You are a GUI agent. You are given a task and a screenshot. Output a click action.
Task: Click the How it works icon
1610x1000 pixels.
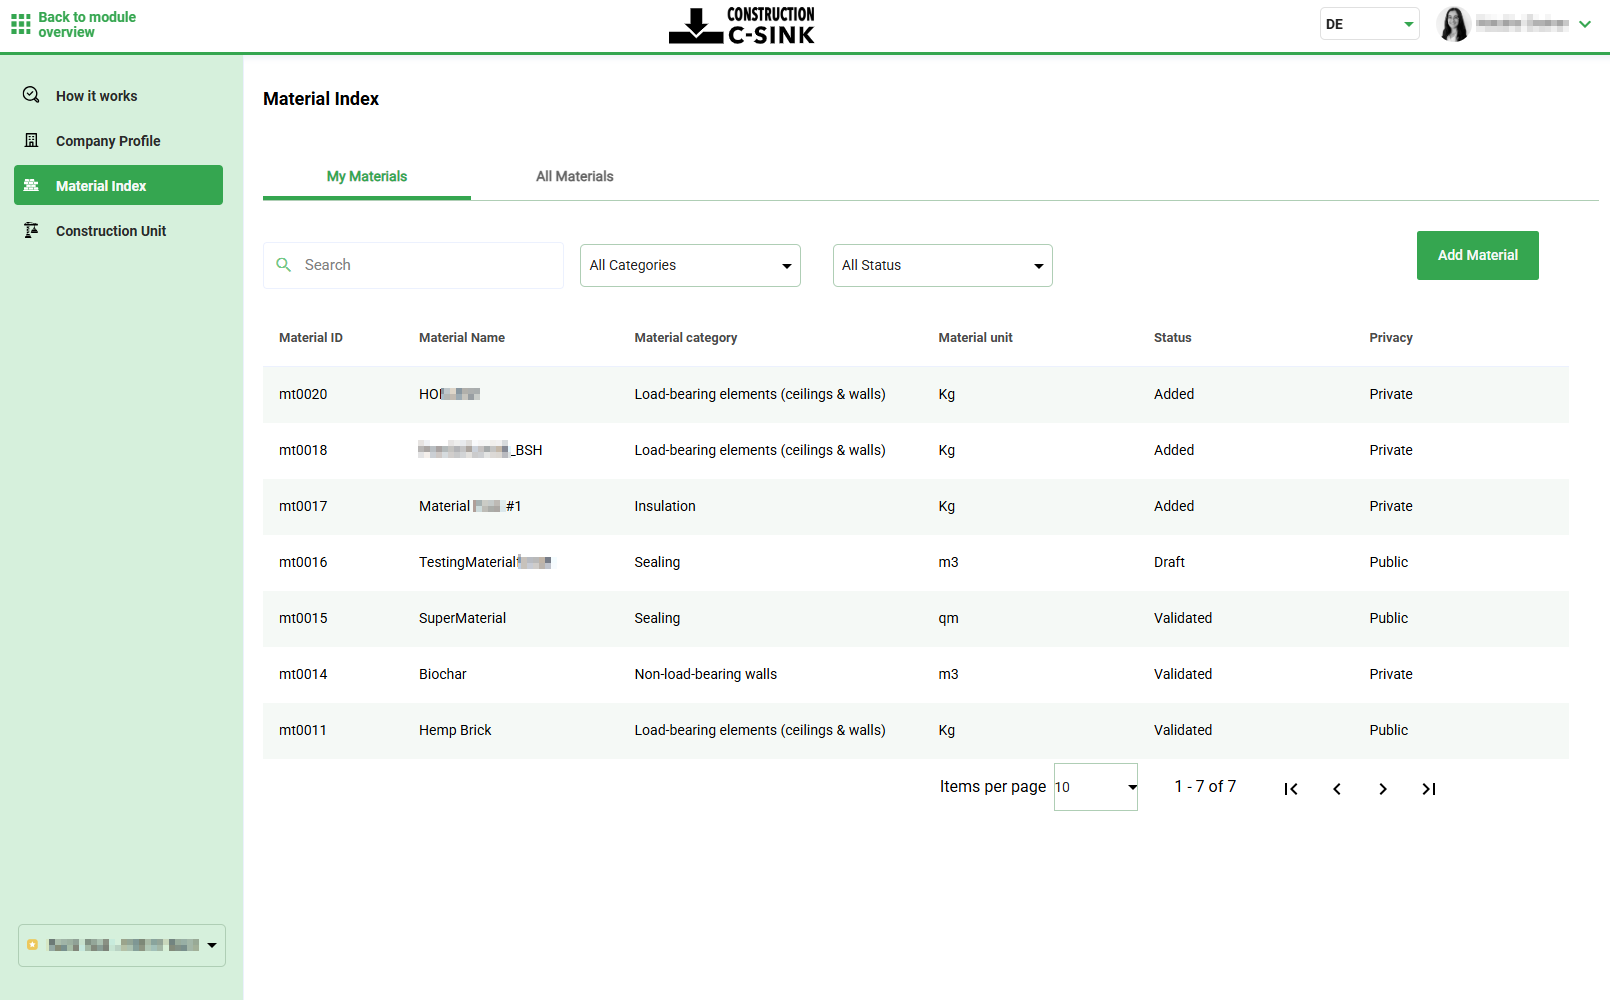click(x=30, y=95)
